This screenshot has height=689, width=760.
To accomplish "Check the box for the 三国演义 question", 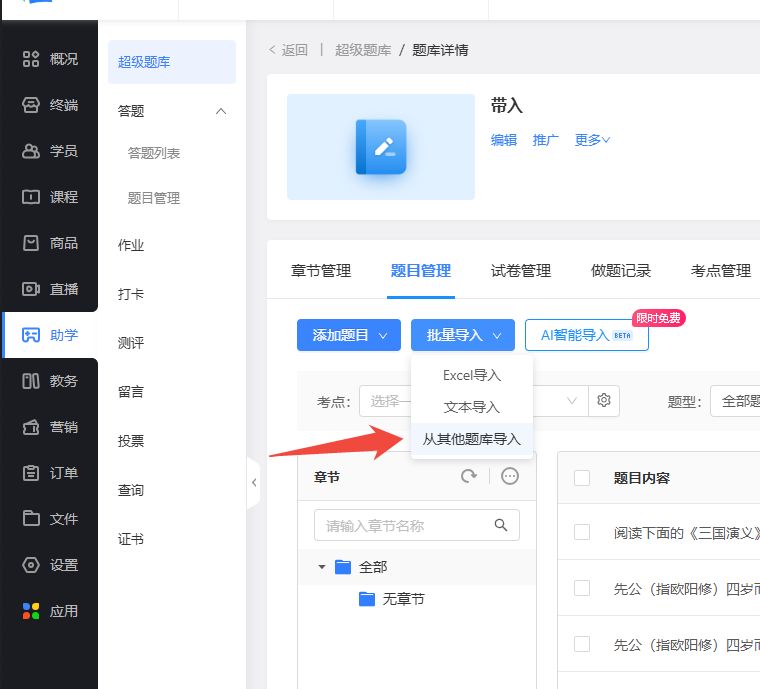I will [x=582, y=532].
